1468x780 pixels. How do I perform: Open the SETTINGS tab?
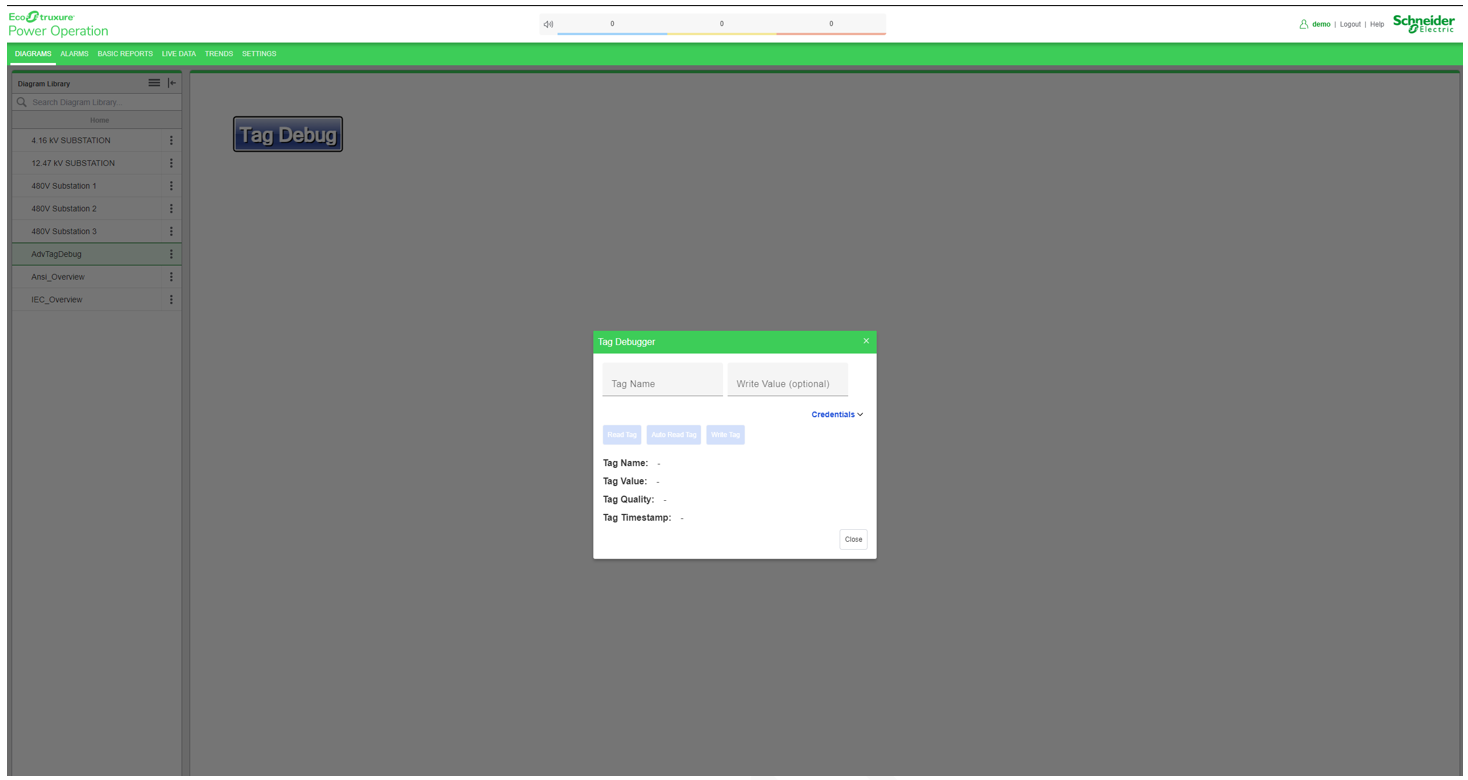pyautogui.click(x=259, y=54)
